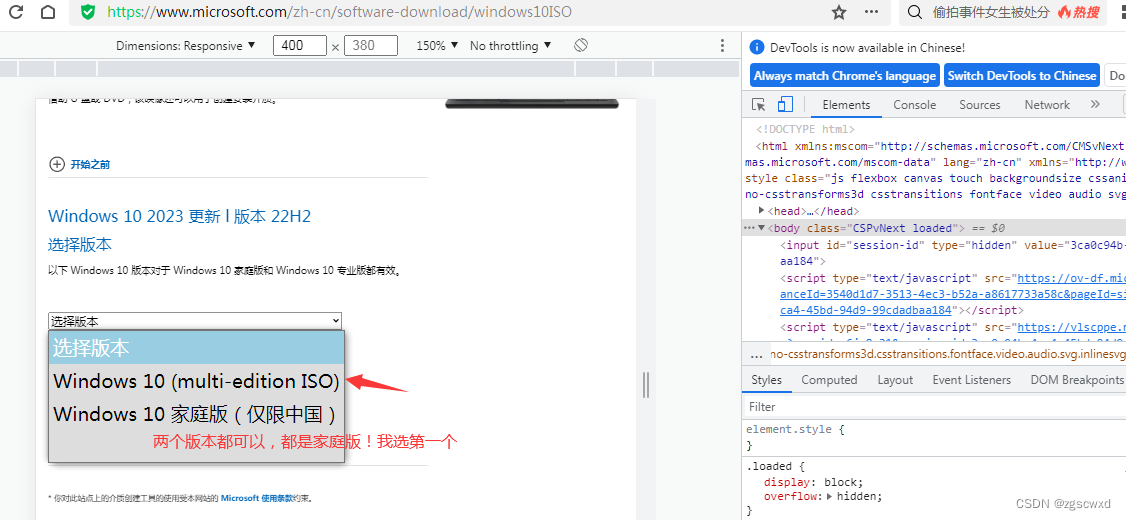Open the Computed tab
The image size is (1126, 520).
[829, 380]
